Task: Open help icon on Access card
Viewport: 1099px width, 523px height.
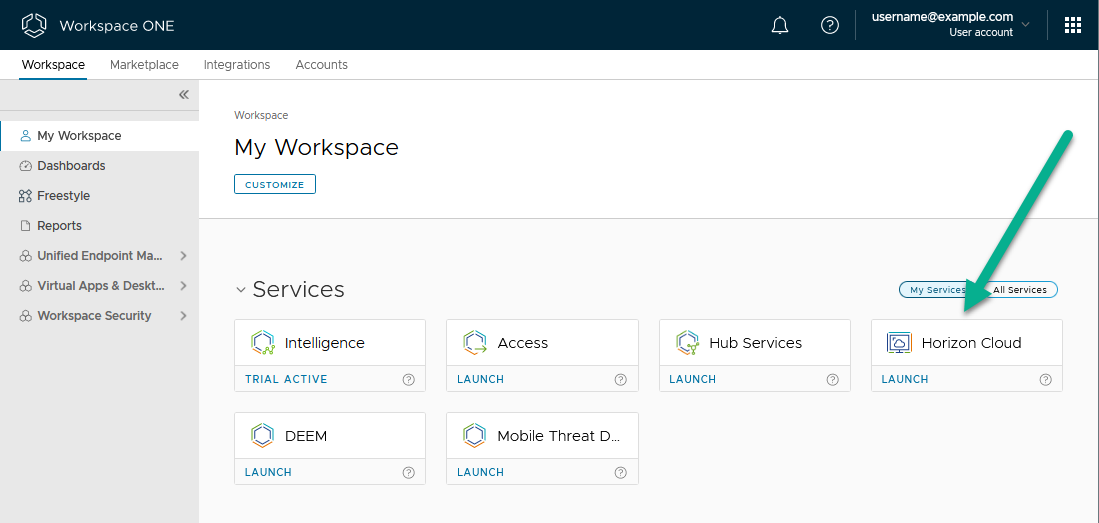Action: pyautogui.click(x=620, y=379)
